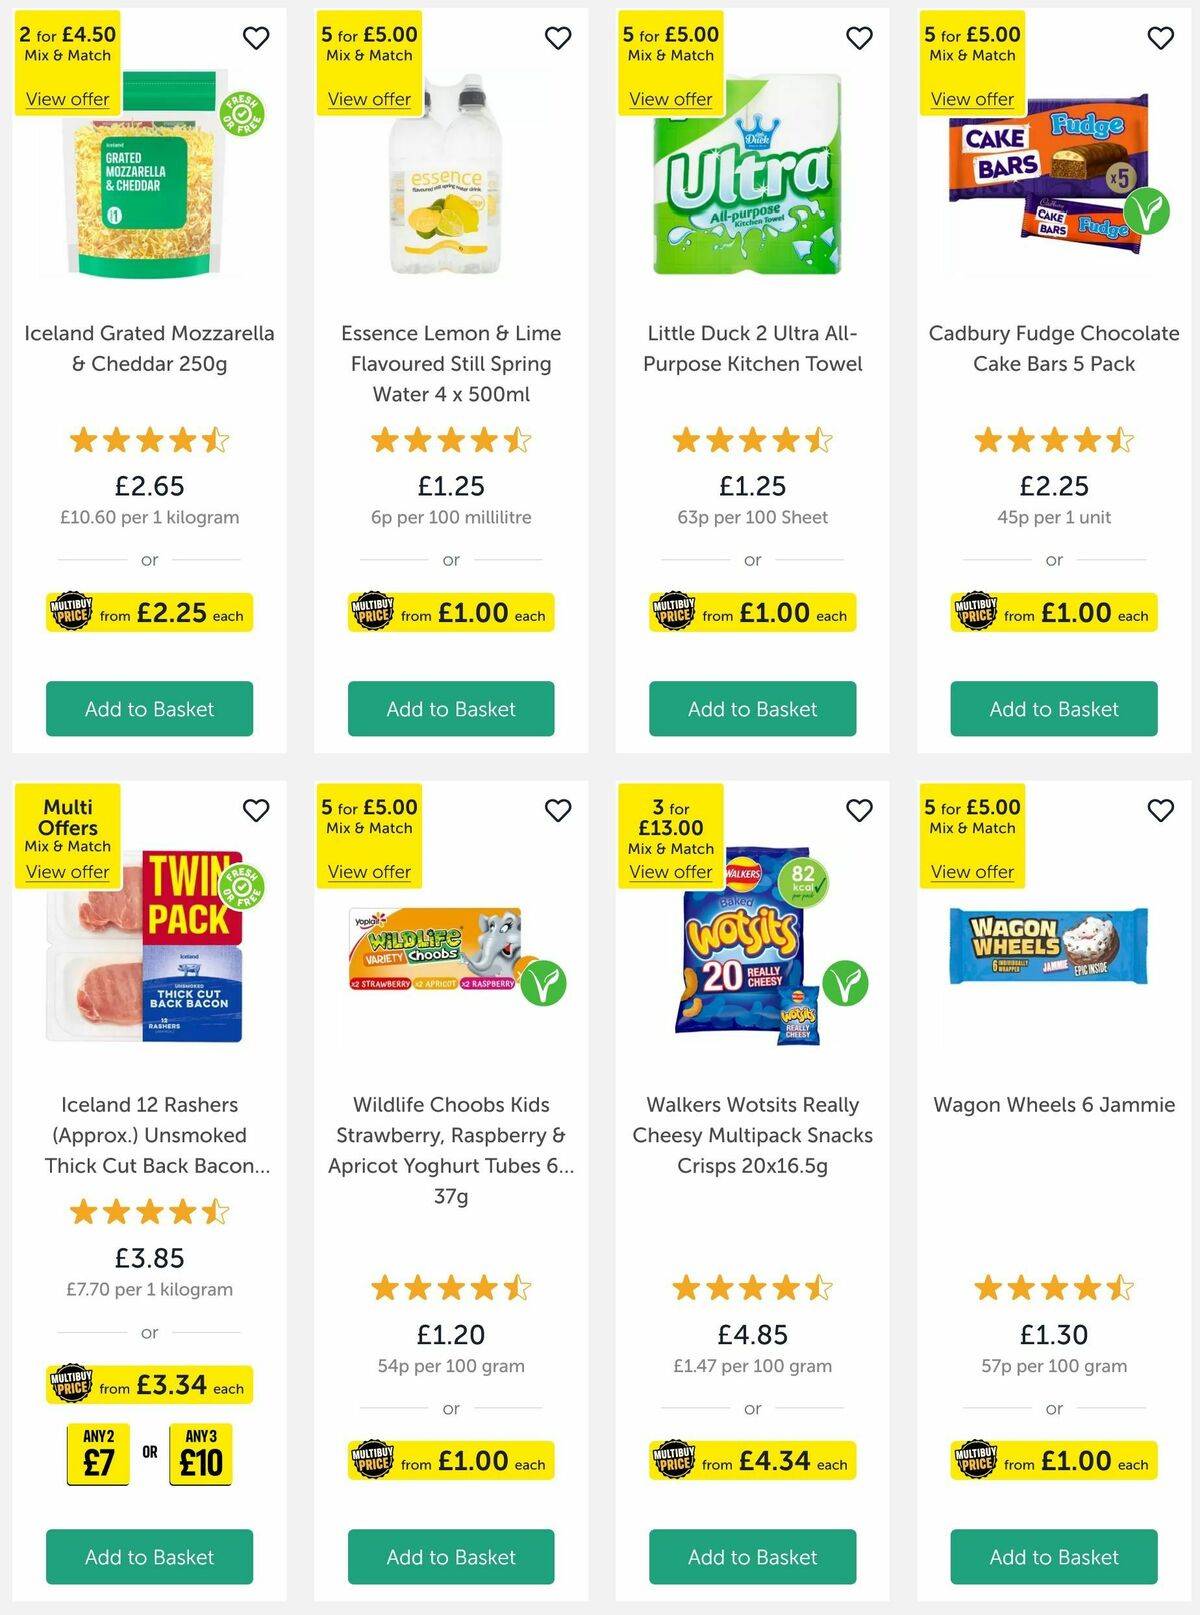Add Iceland Grated Mozzarella to Basket
The image size is (1200, 1615).
[149, 709]
